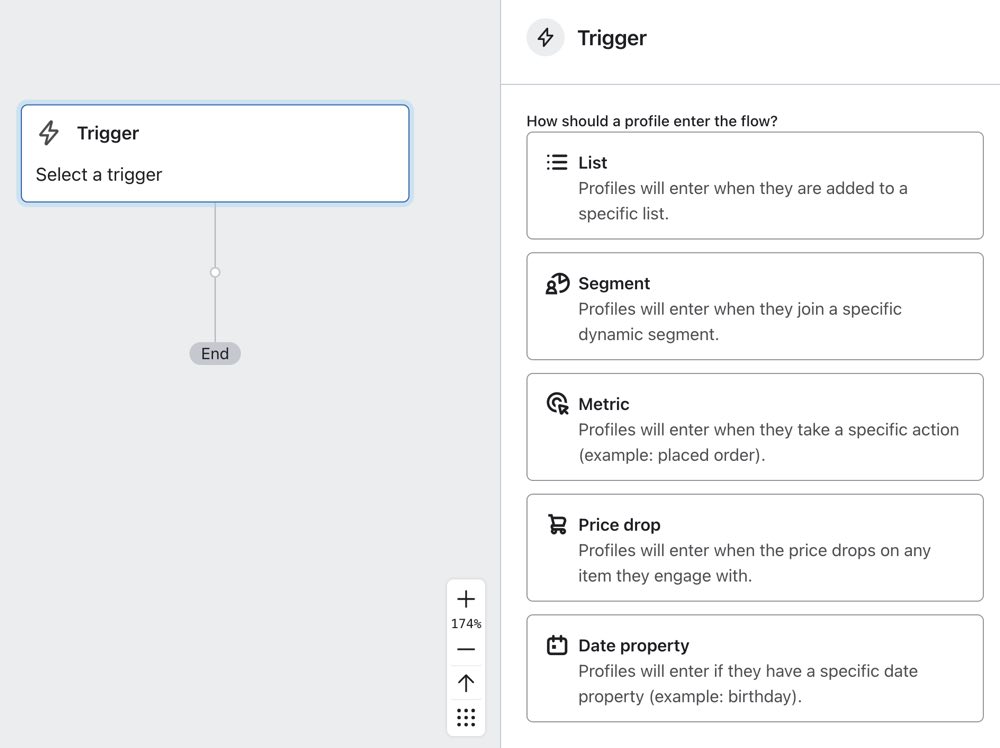Zoom in with the plus icon

click(x=466, y=598)
